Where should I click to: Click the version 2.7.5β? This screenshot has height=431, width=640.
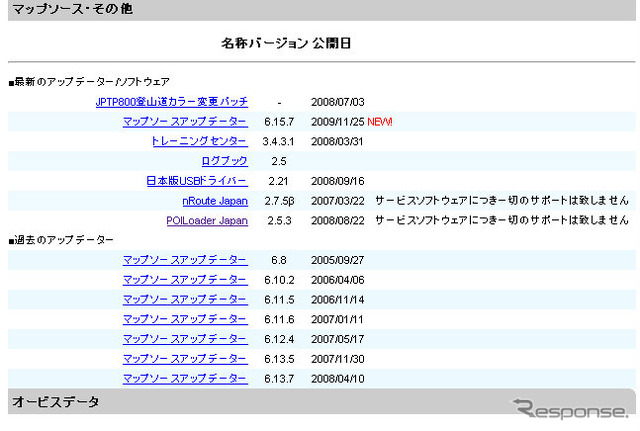click(x=279, y=201)
